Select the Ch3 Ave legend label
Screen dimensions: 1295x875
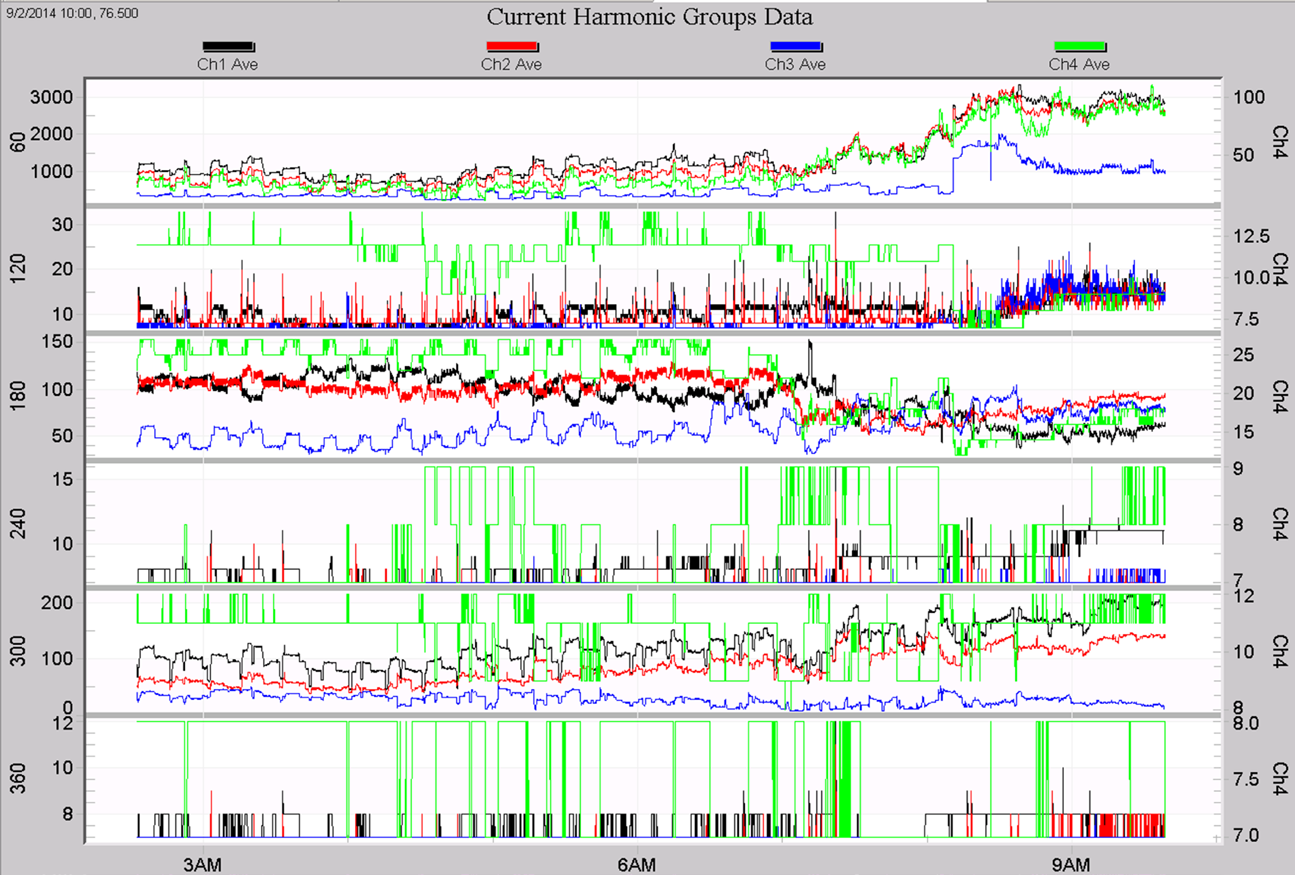(795, 65)
